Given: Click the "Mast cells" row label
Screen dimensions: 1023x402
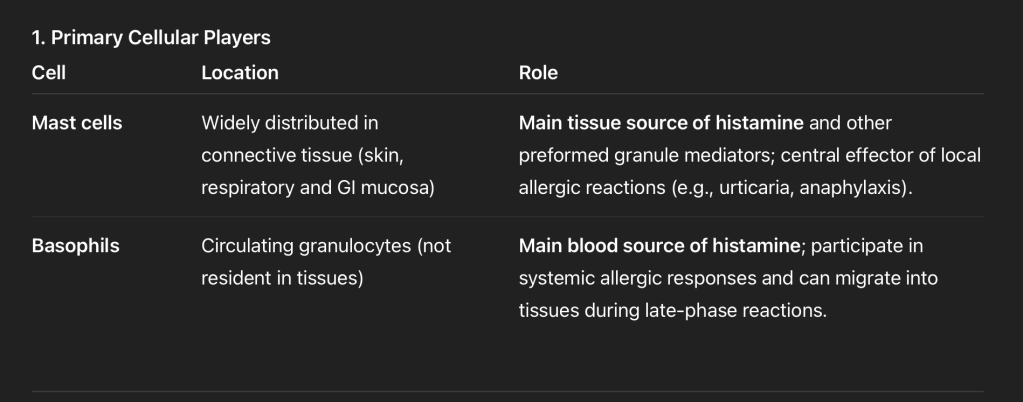Looking at the screenshot, I should coord(77,123).
